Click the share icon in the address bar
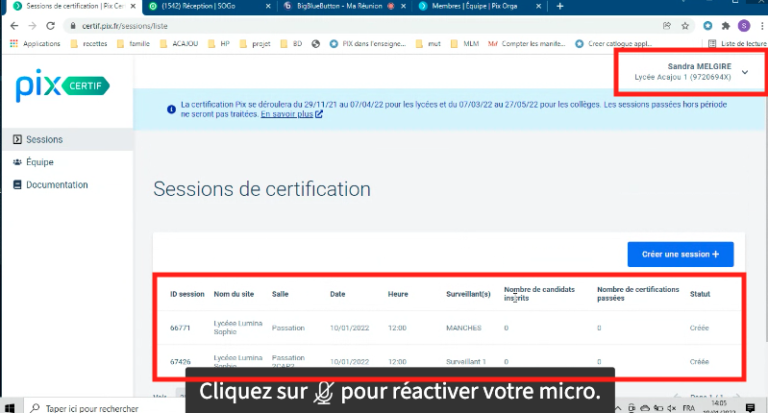768x413 pixels. tap(667, 26)
